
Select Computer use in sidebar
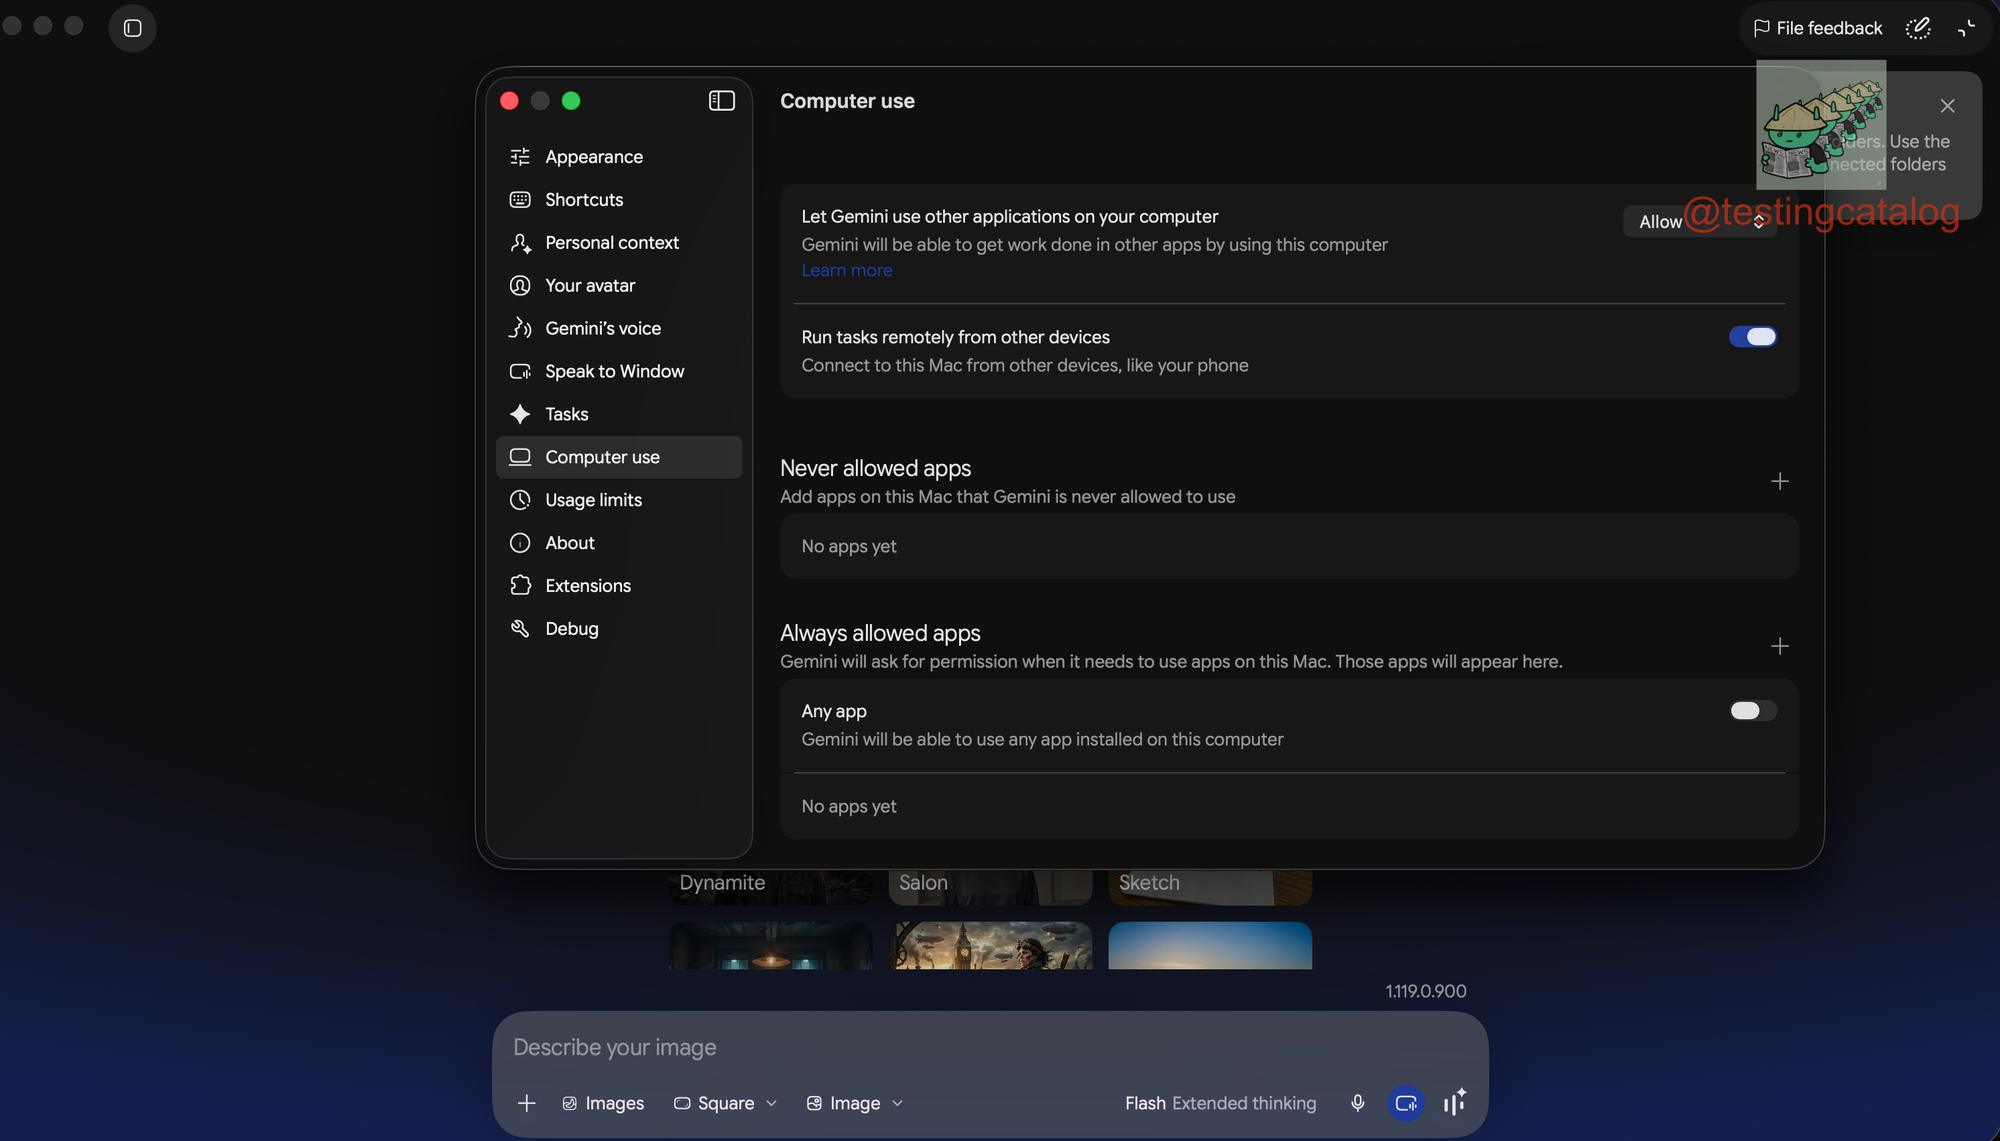(618, 457)
